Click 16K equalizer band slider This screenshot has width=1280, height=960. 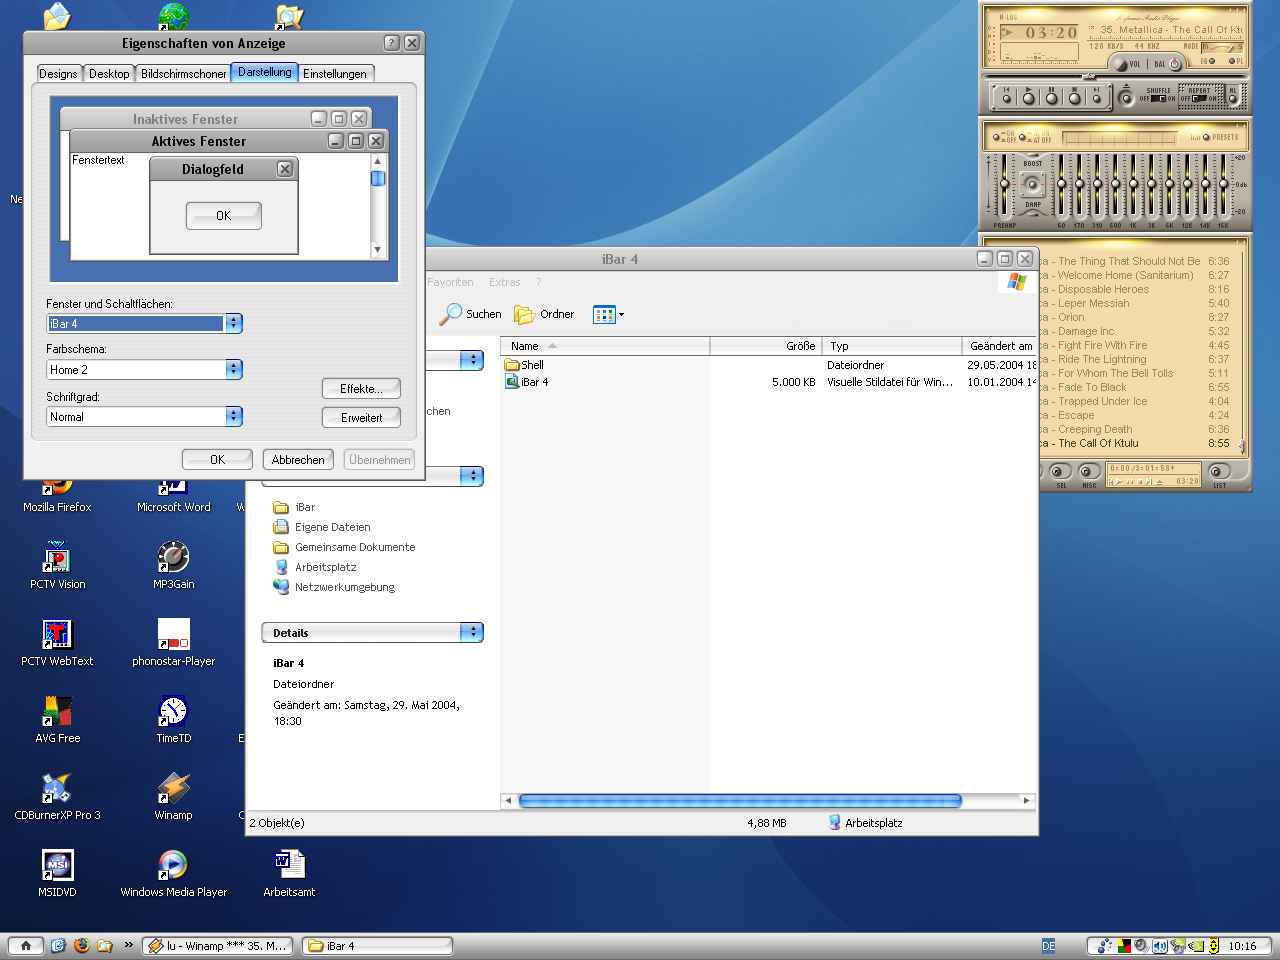tap(1223, 184)
